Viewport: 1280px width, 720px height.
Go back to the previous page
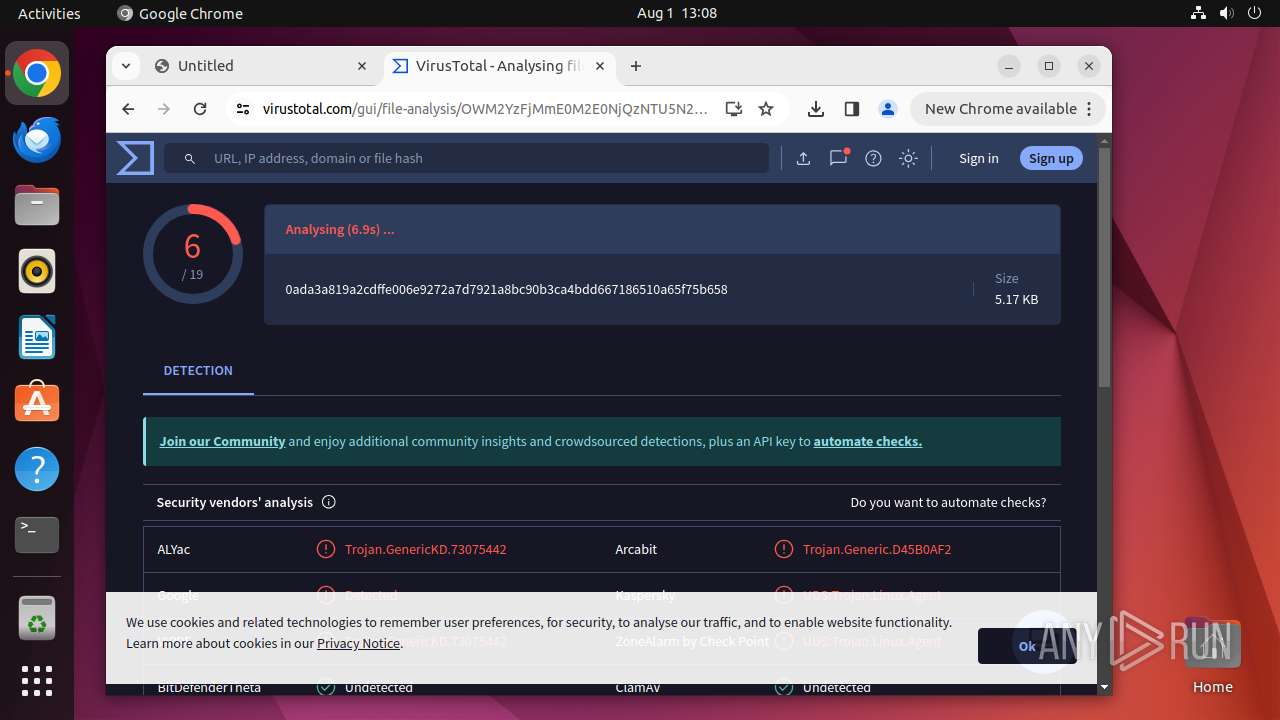128,109
